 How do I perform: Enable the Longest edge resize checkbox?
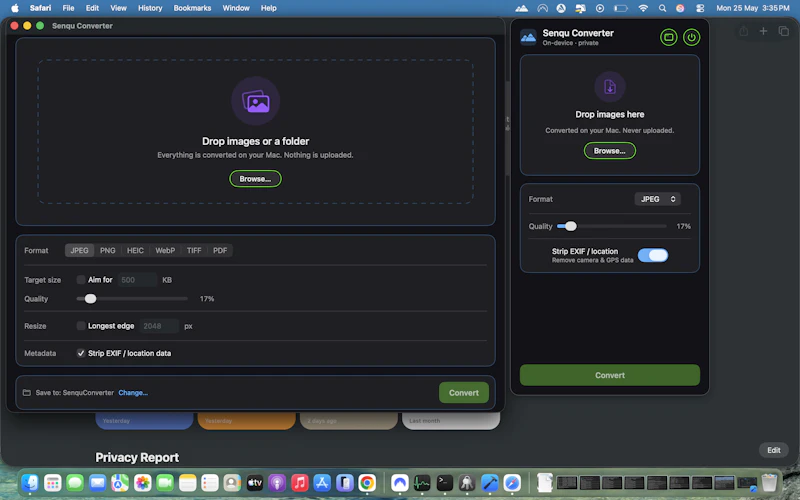(81, 326)
